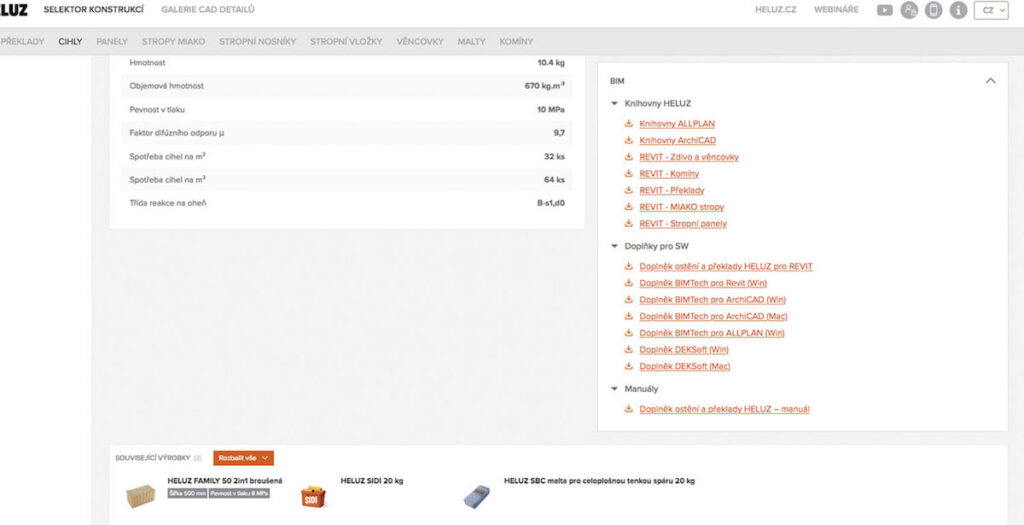Click the user account lock icon

(x=909, y=10)
